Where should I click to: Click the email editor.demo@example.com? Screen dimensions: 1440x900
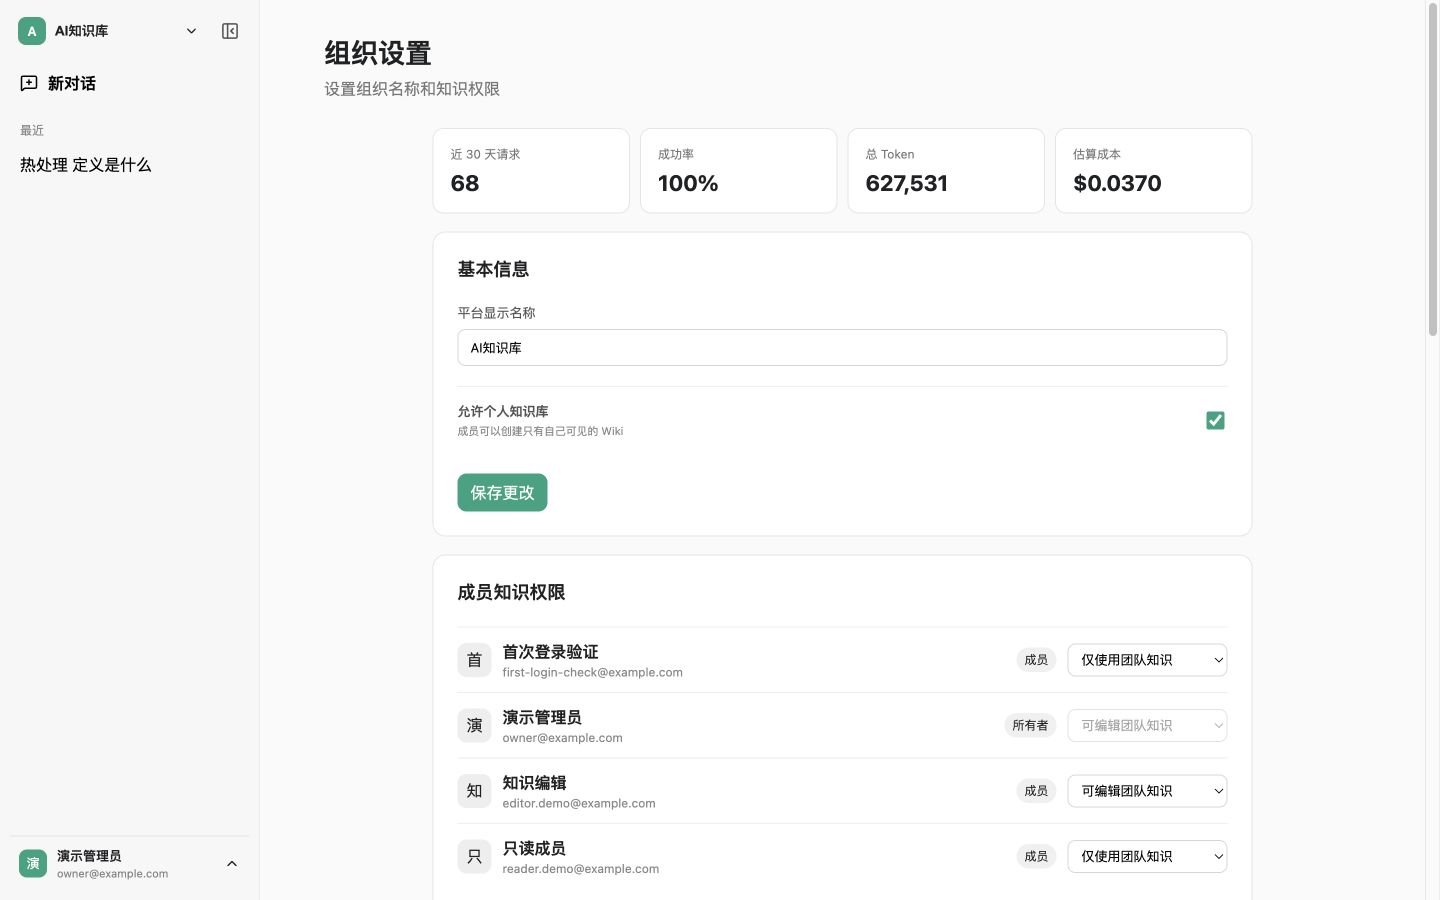(579, 804)
